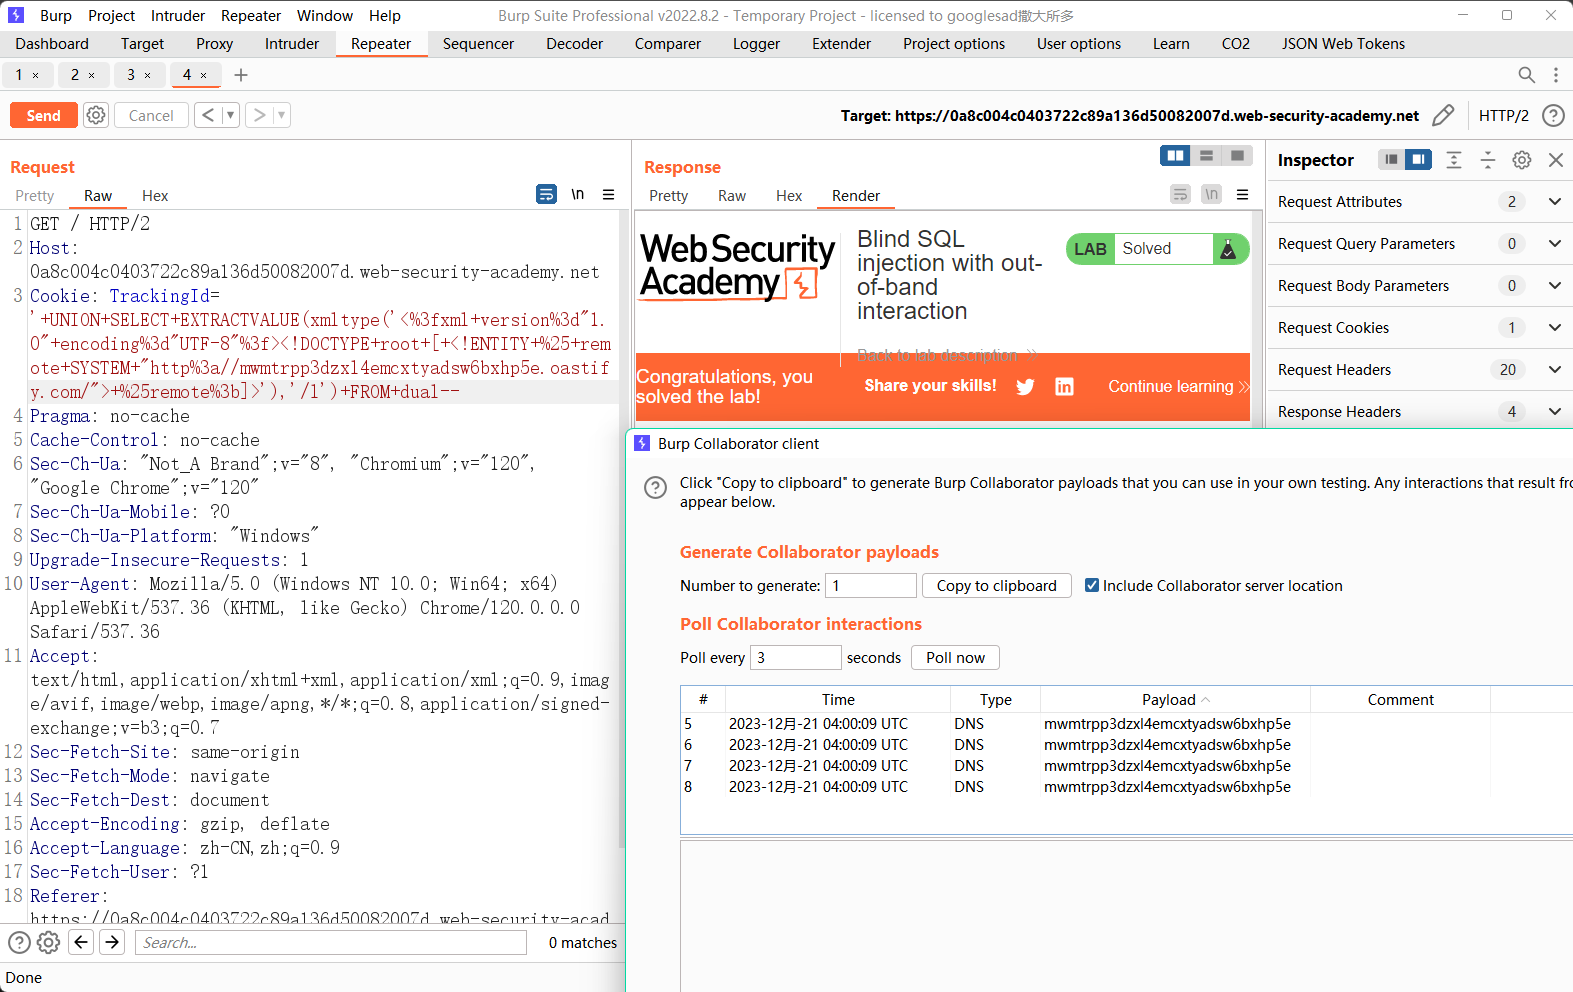This screenshot has height=992, width=1573.
Task: Select top-bottom layout icon in Response
Action: click(1206, 155)
